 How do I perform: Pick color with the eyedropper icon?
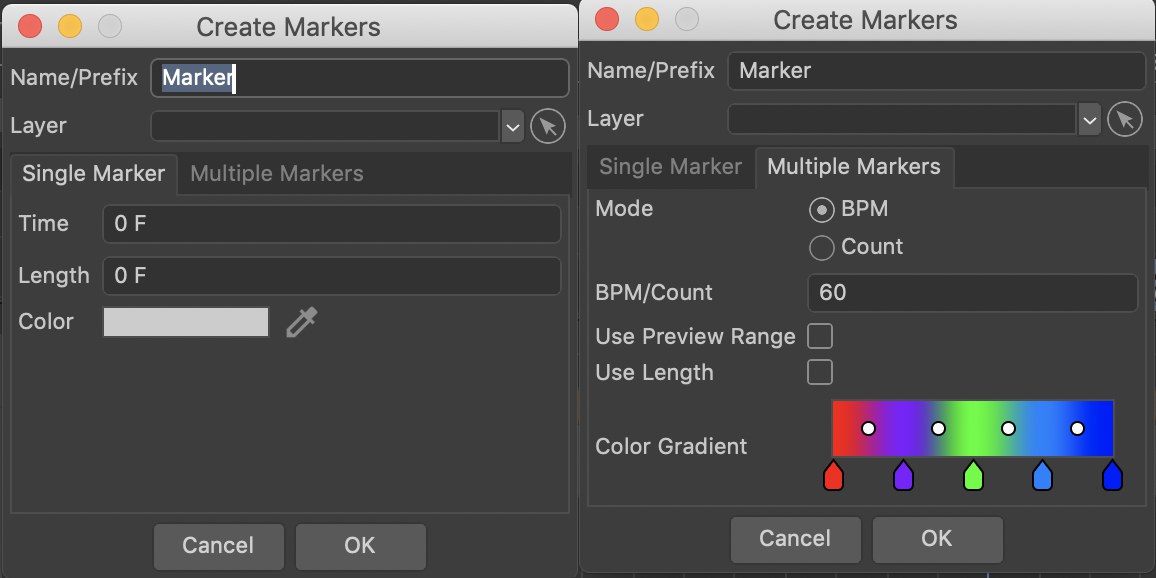tap(302, 322)
